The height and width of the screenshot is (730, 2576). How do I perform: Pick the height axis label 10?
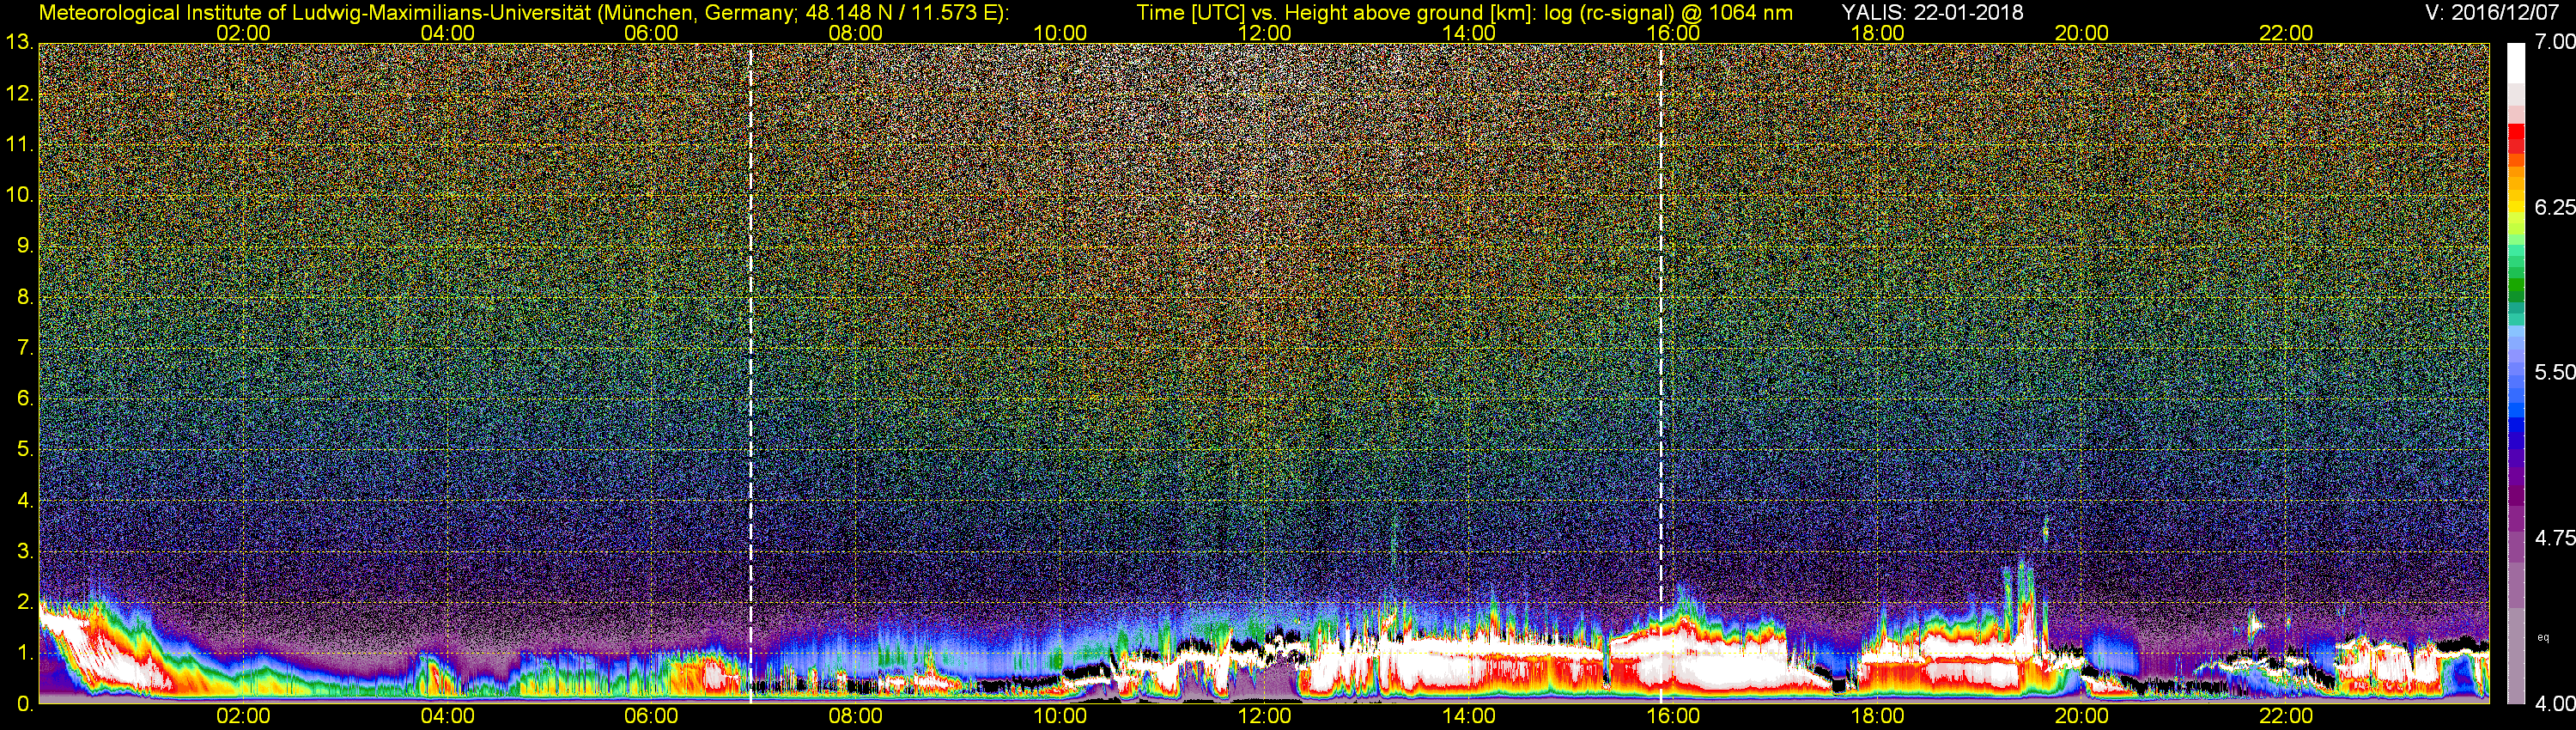[19, 195]
